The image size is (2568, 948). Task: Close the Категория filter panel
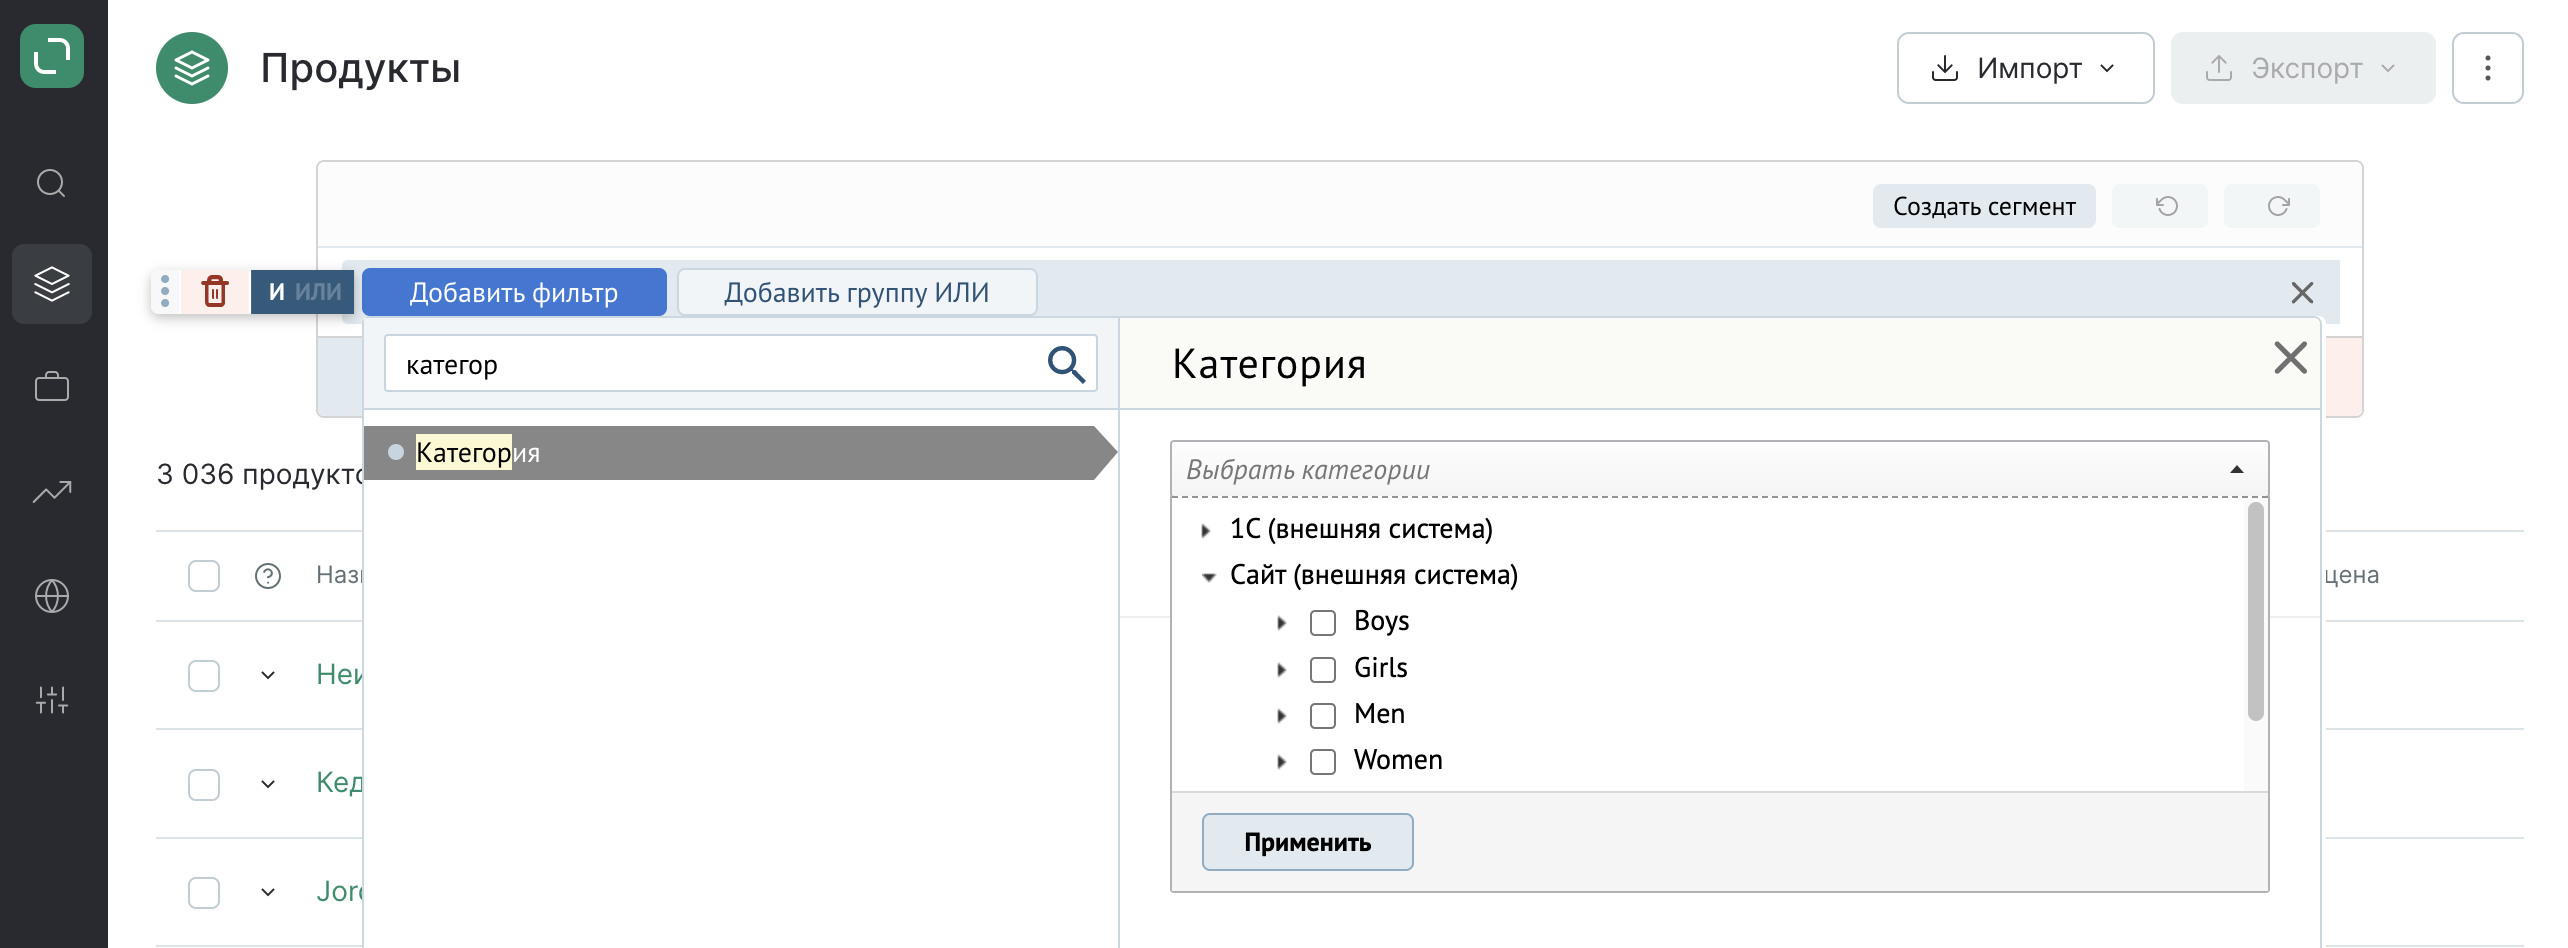tap(2290, 358)
